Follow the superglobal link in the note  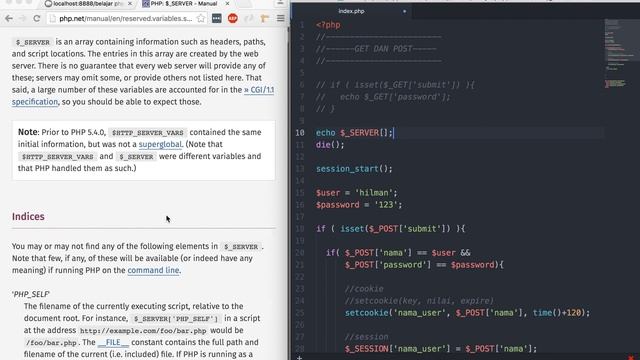(x=160, y=144)
